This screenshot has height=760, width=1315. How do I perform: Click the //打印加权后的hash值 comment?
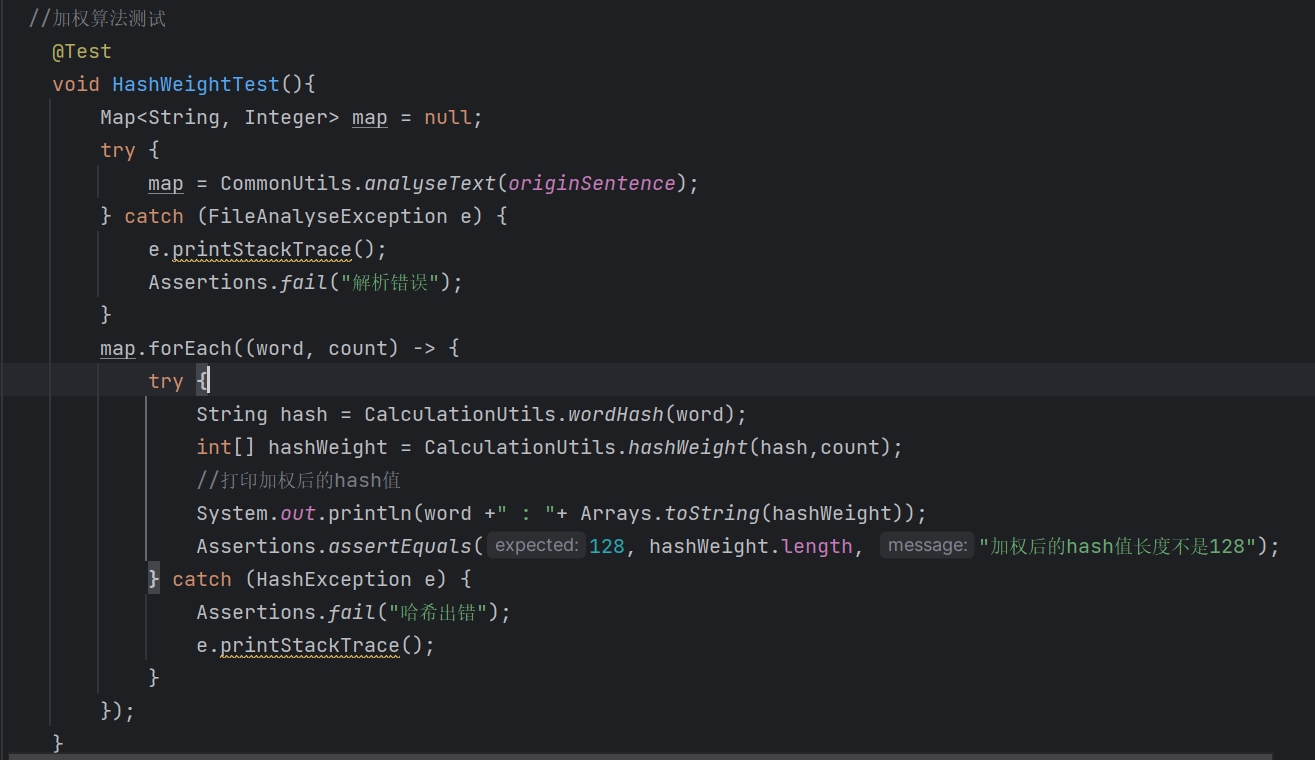[298, 480]
